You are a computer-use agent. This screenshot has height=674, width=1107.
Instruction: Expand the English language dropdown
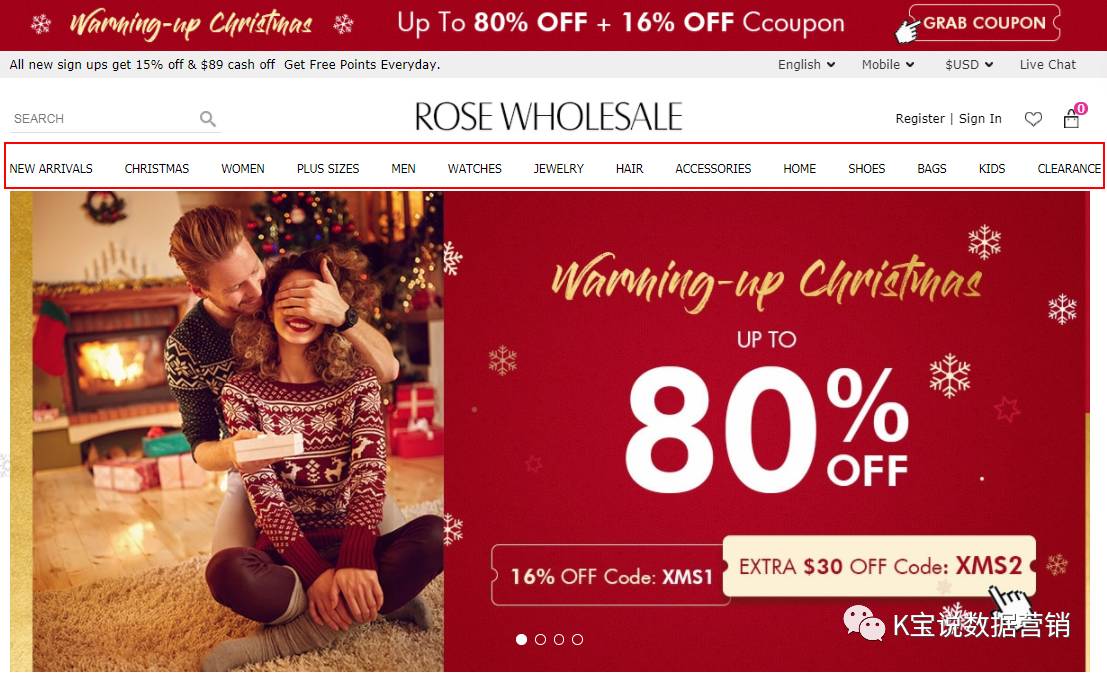(806, 64)
